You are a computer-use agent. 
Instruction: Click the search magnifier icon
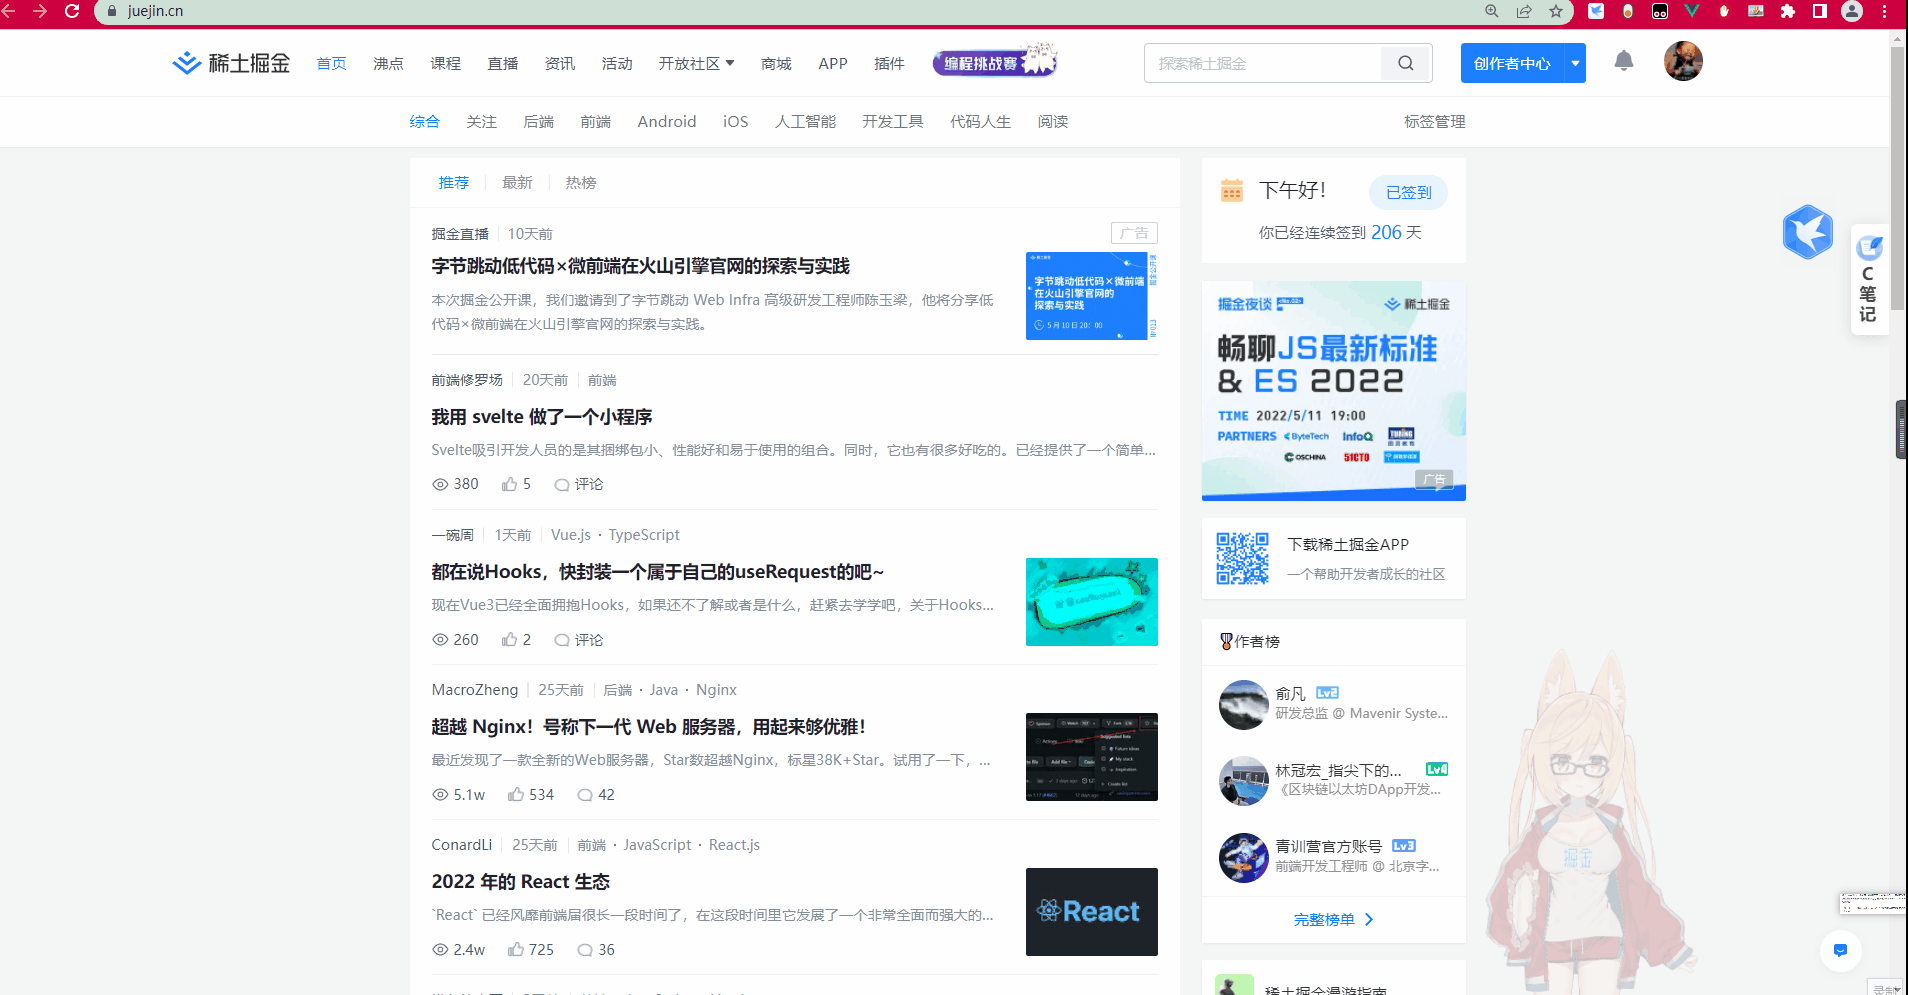[x=1405, y=62]
